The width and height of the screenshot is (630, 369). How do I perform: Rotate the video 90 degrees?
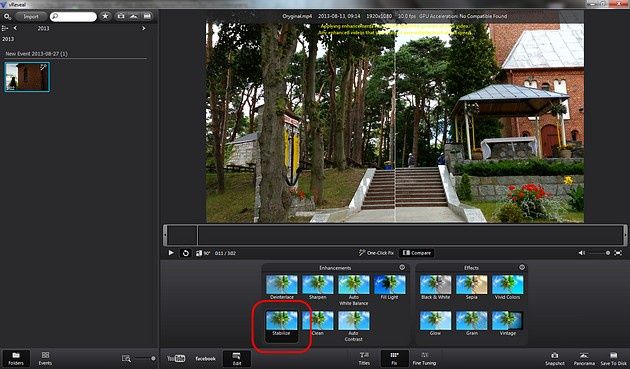click(203, 253)
